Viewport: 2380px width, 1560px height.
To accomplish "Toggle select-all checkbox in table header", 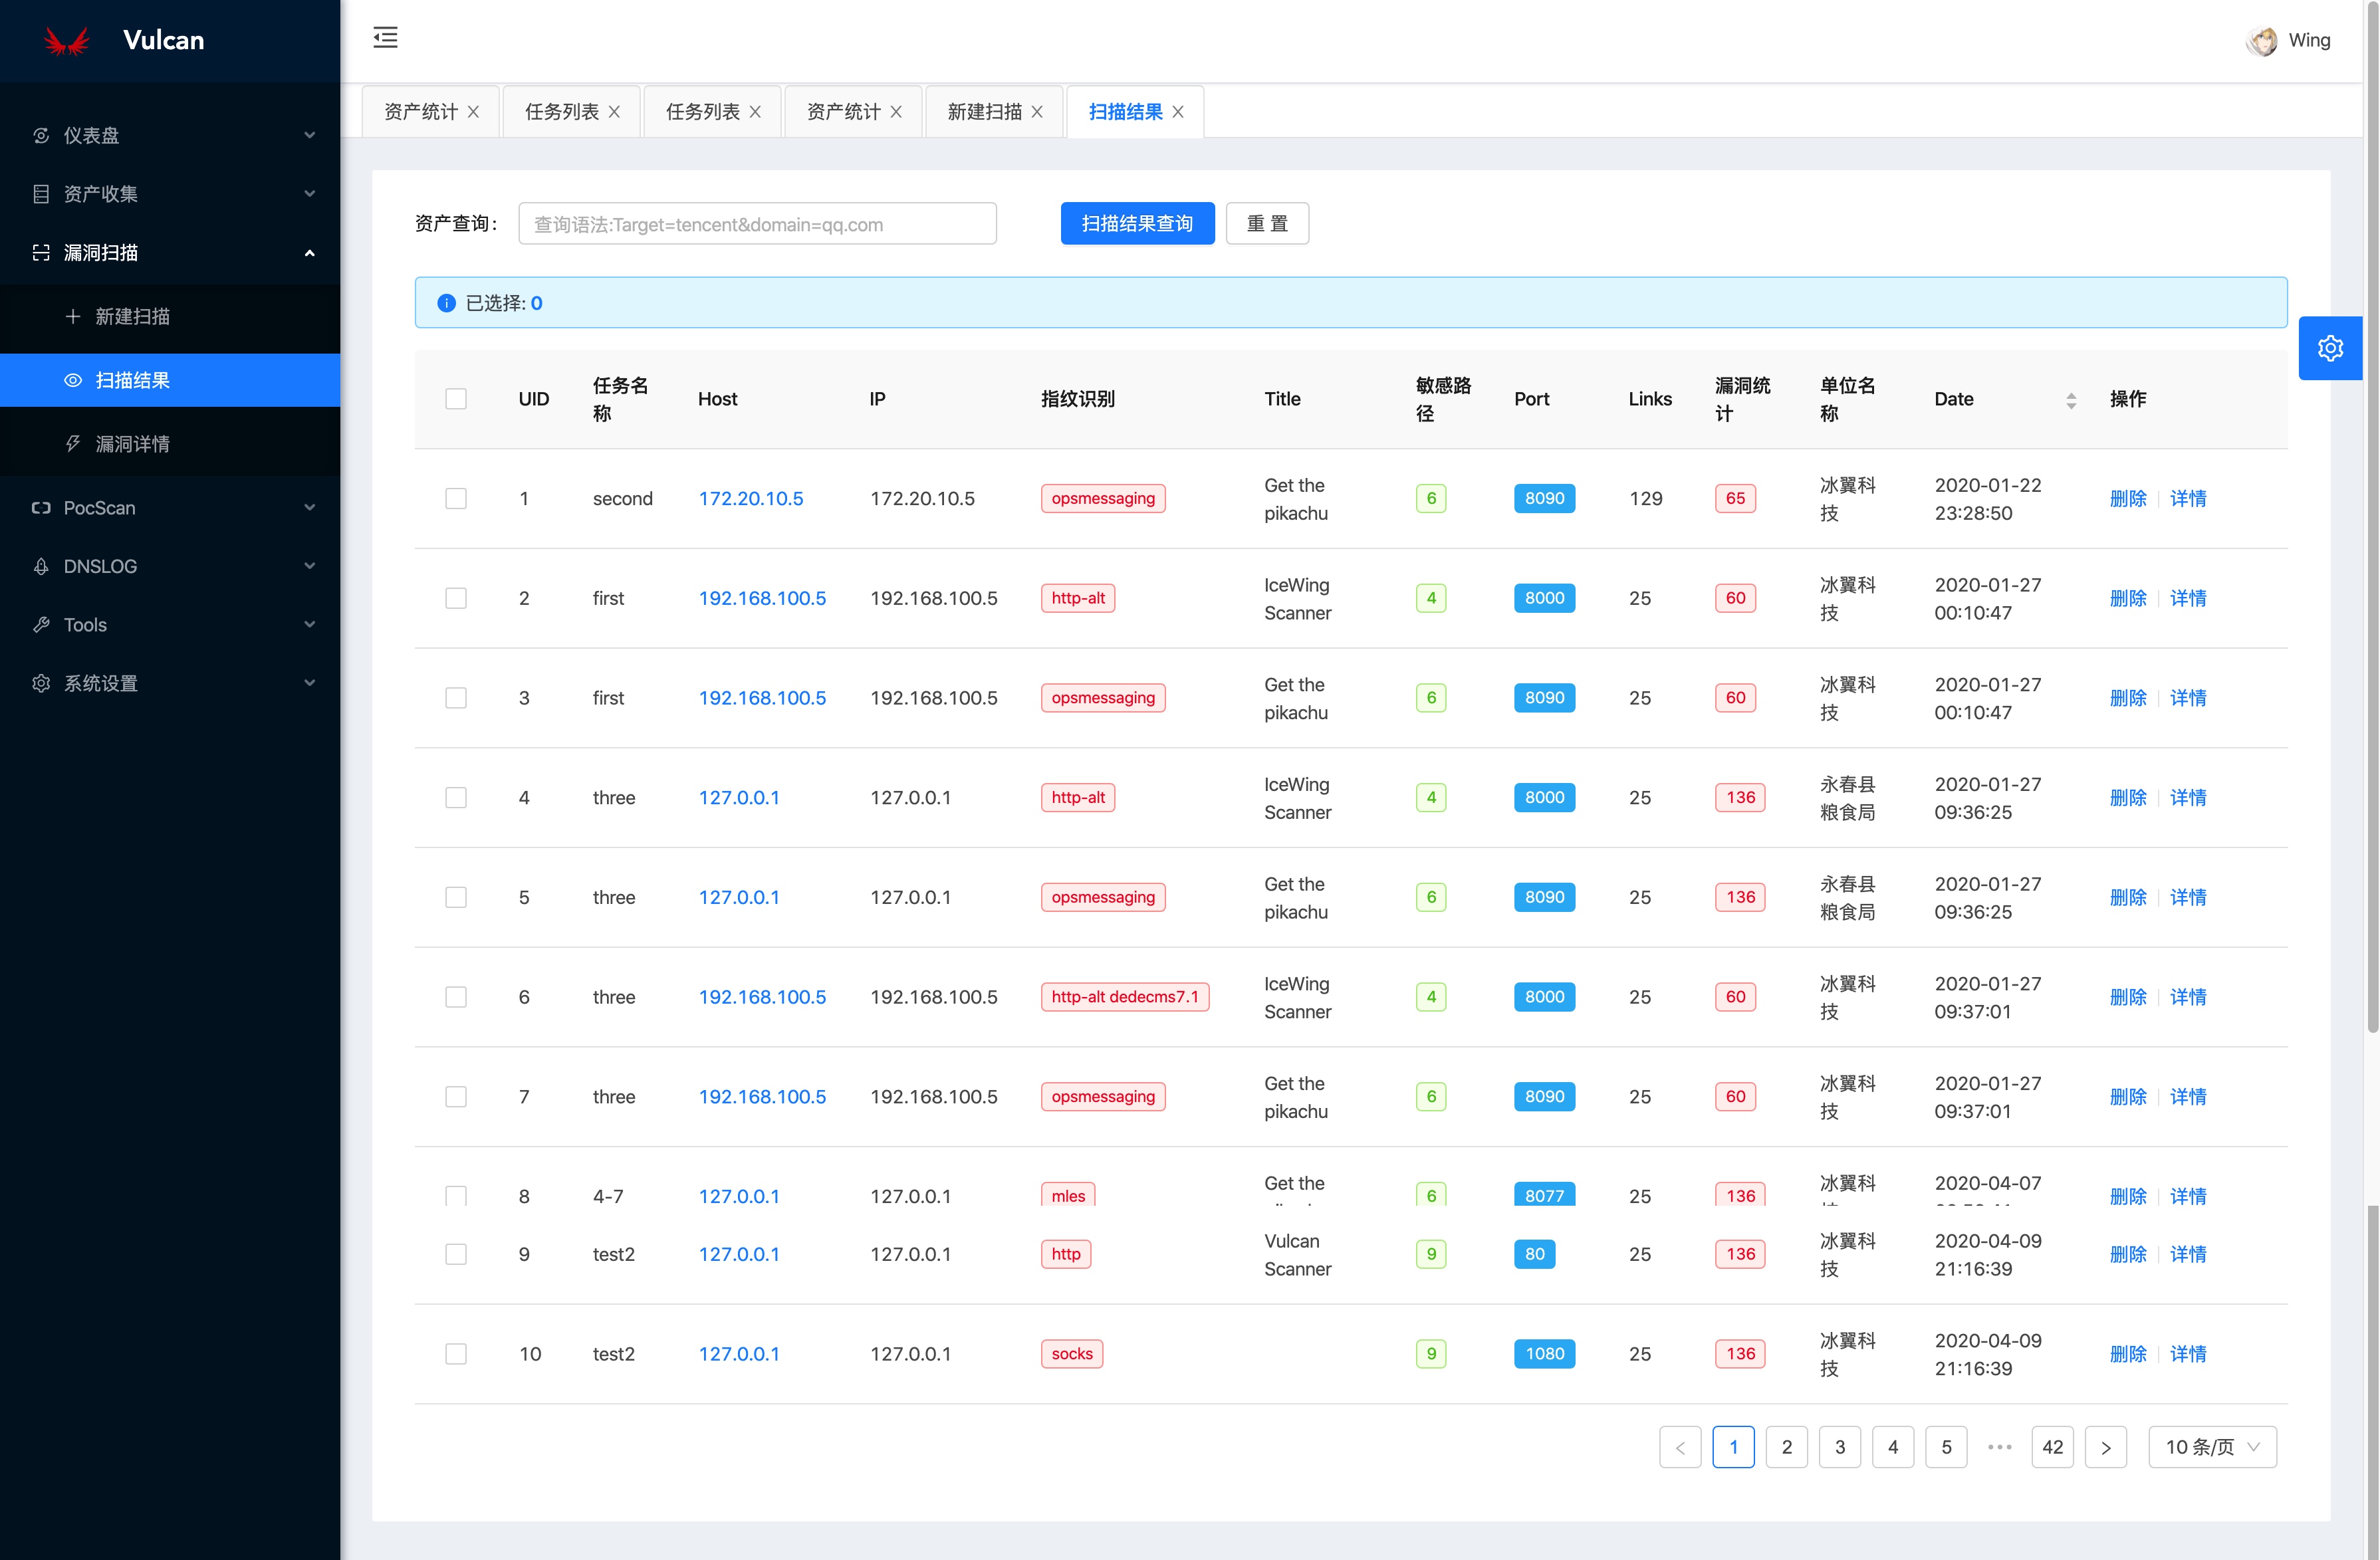I will (x=456, y=399).
